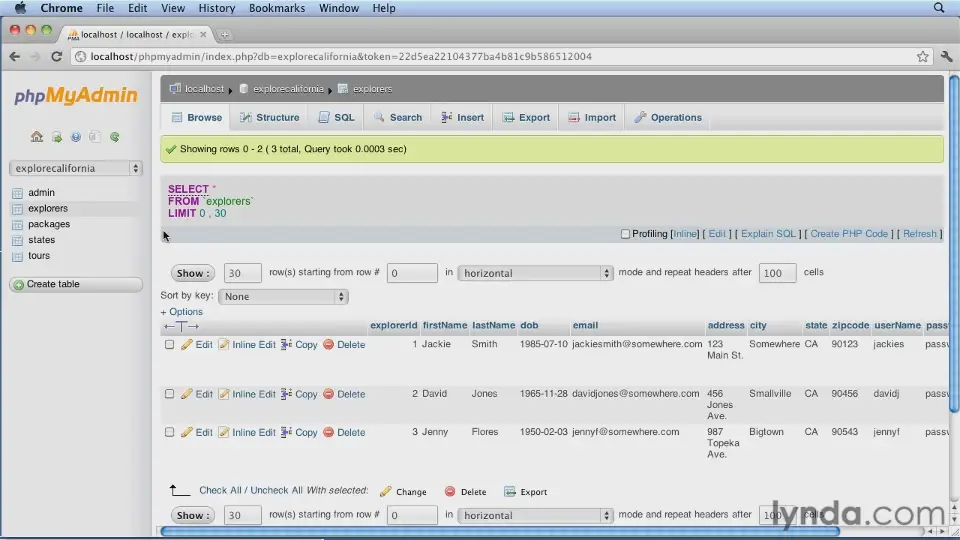960x540 pixels.
Task: Click the Explain SQL link
Action: click(768, 234)
